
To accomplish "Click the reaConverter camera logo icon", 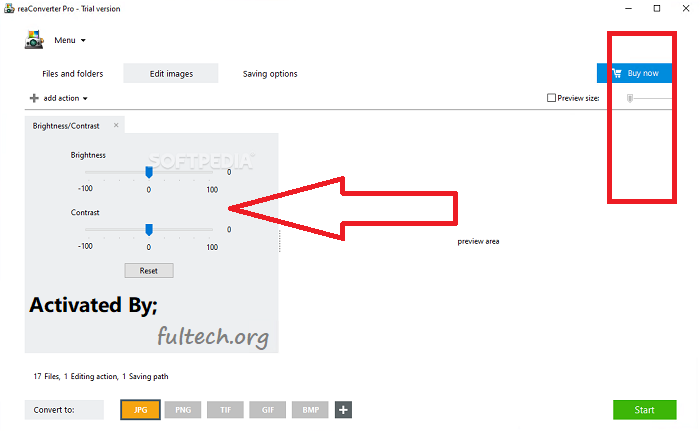I will point(34,39).
